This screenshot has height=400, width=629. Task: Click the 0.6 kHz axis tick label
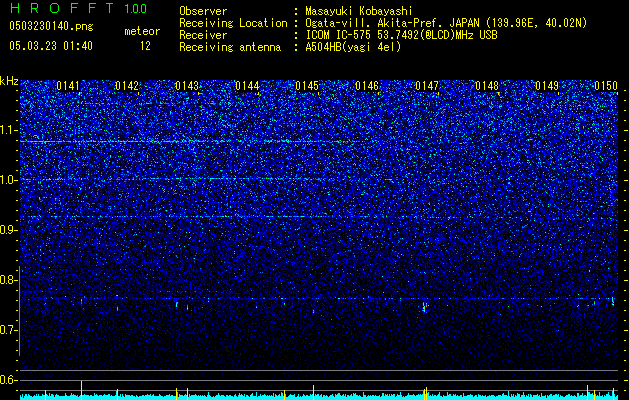(9, 380)
